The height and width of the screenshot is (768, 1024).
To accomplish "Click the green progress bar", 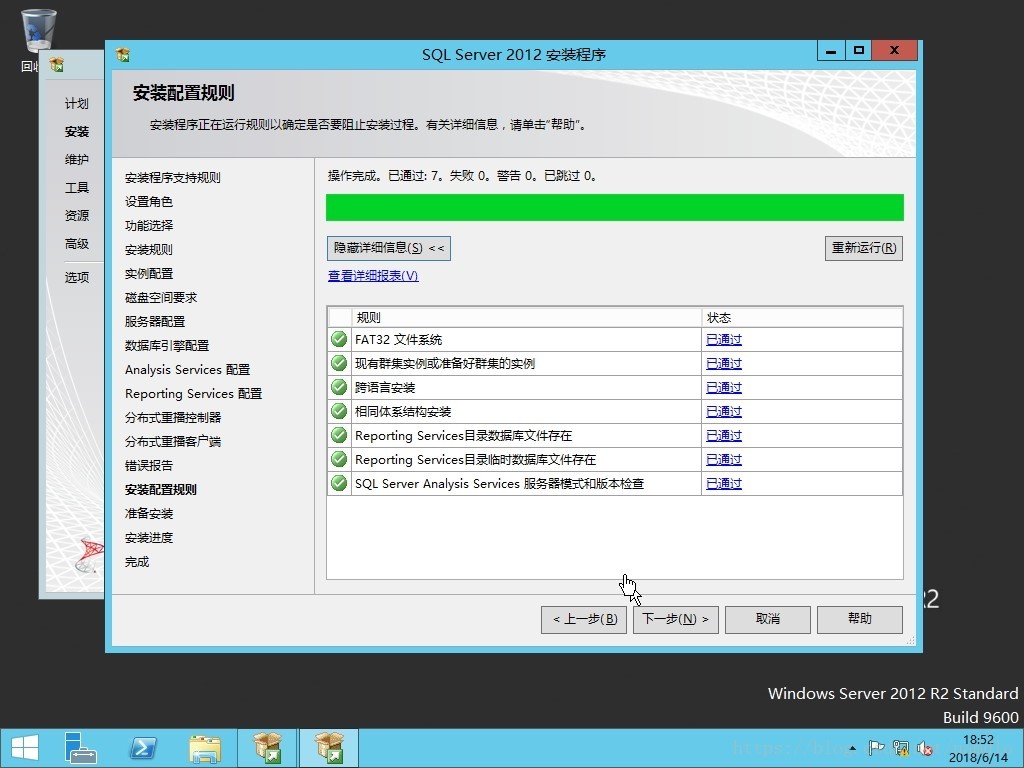I will (615, 208).
